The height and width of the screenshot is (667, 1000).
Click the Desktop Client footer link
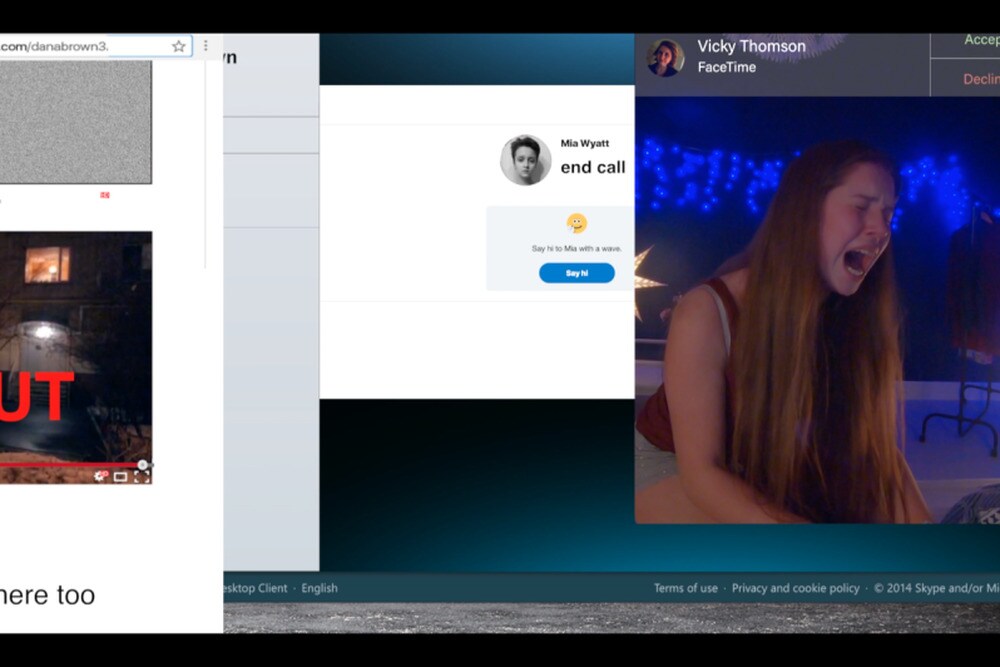(x=255, y=588)
